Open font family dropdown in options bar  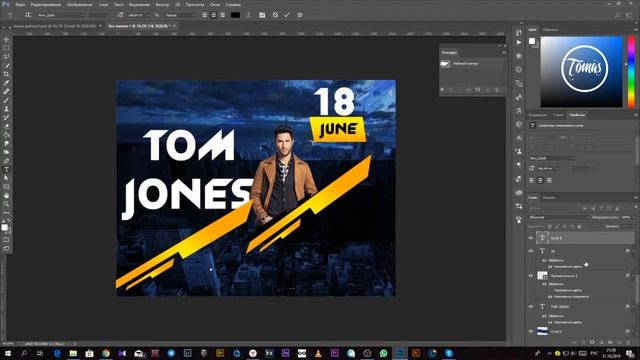[60, 15]
